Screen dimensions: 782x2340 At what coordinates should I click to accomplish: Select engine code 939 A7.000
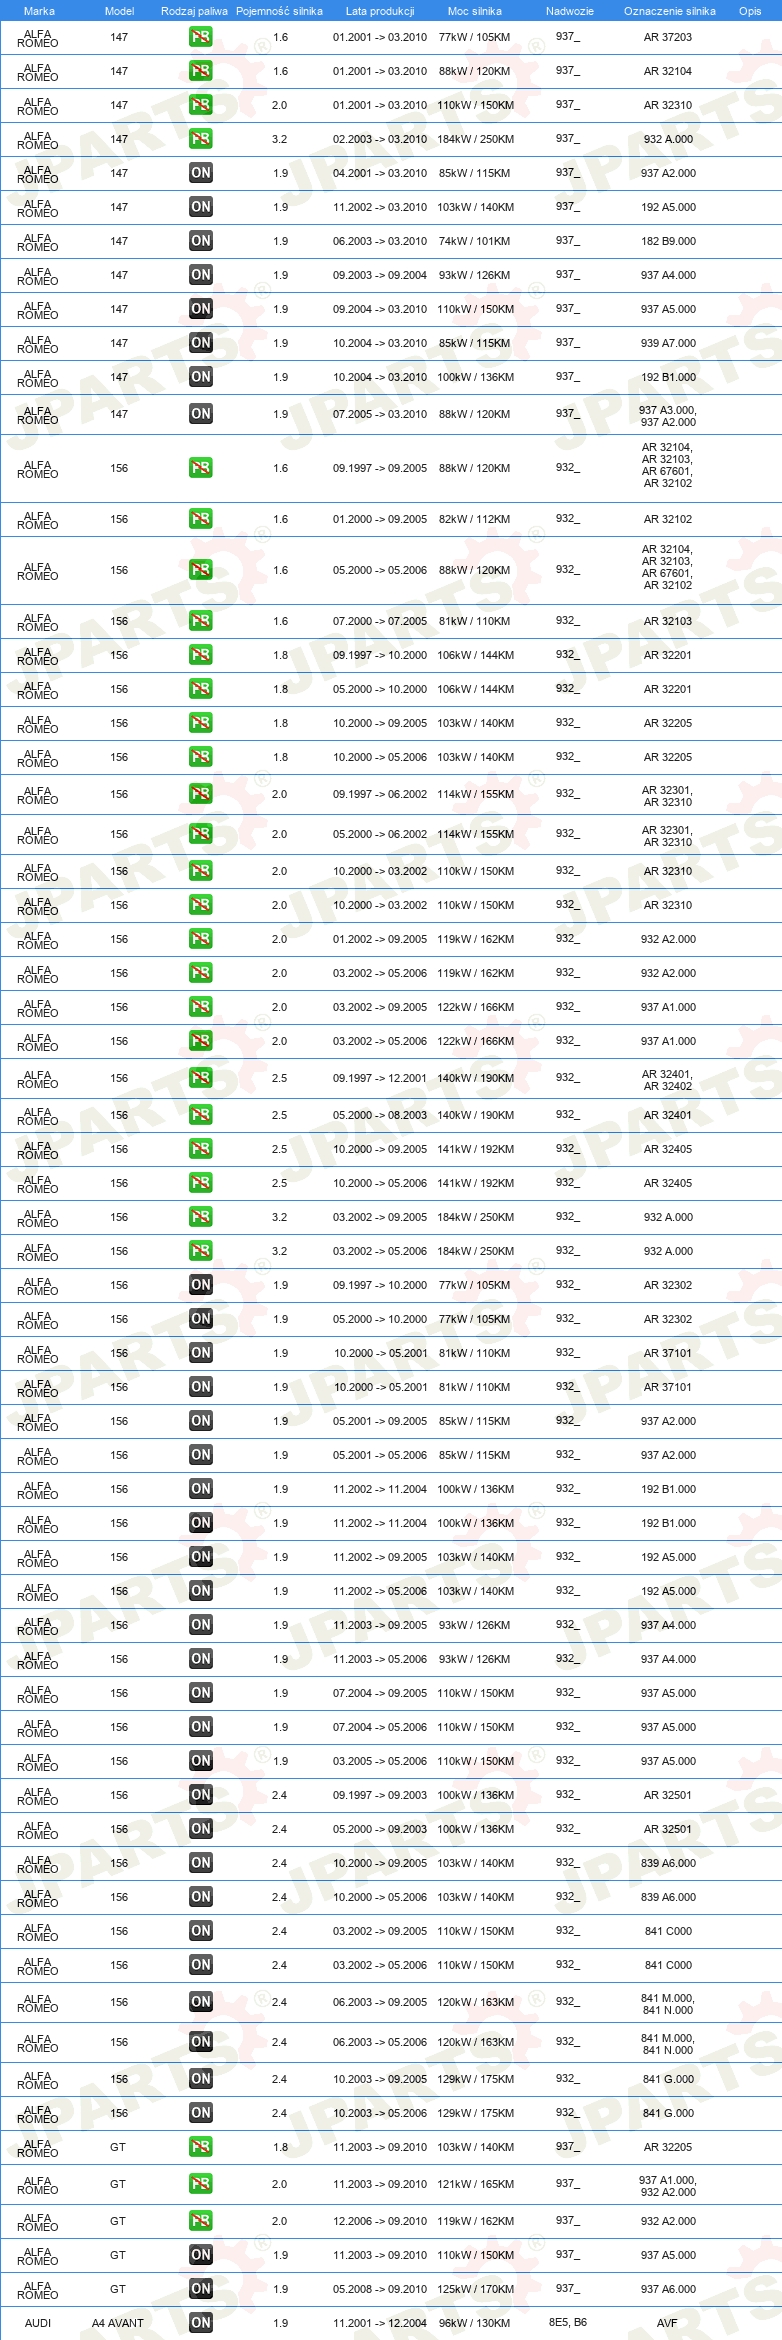[668, 343]
